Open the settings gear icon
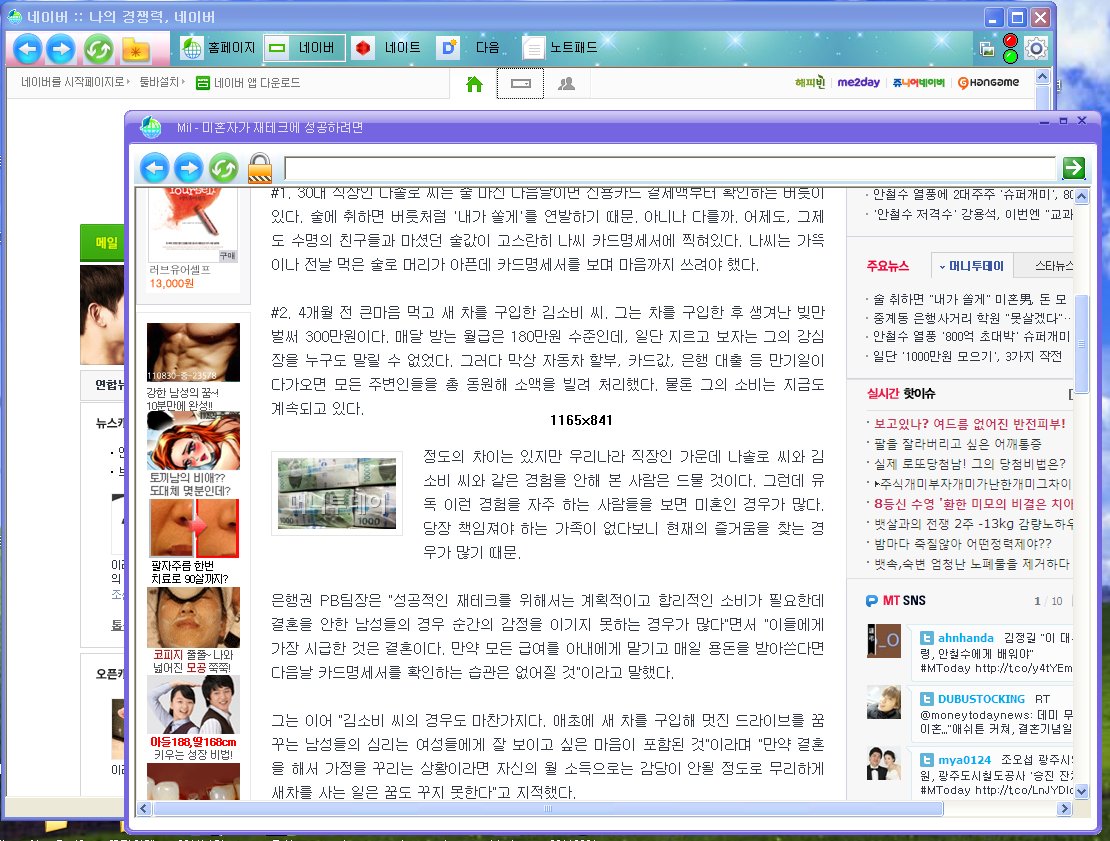 (x=1037, y=48)
